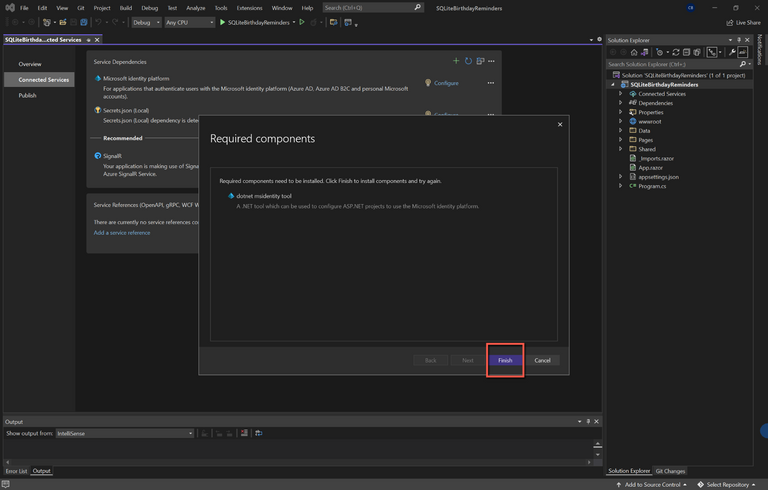Click the Finish button in the dialog

pyautogui.click(x=505, y=360)
